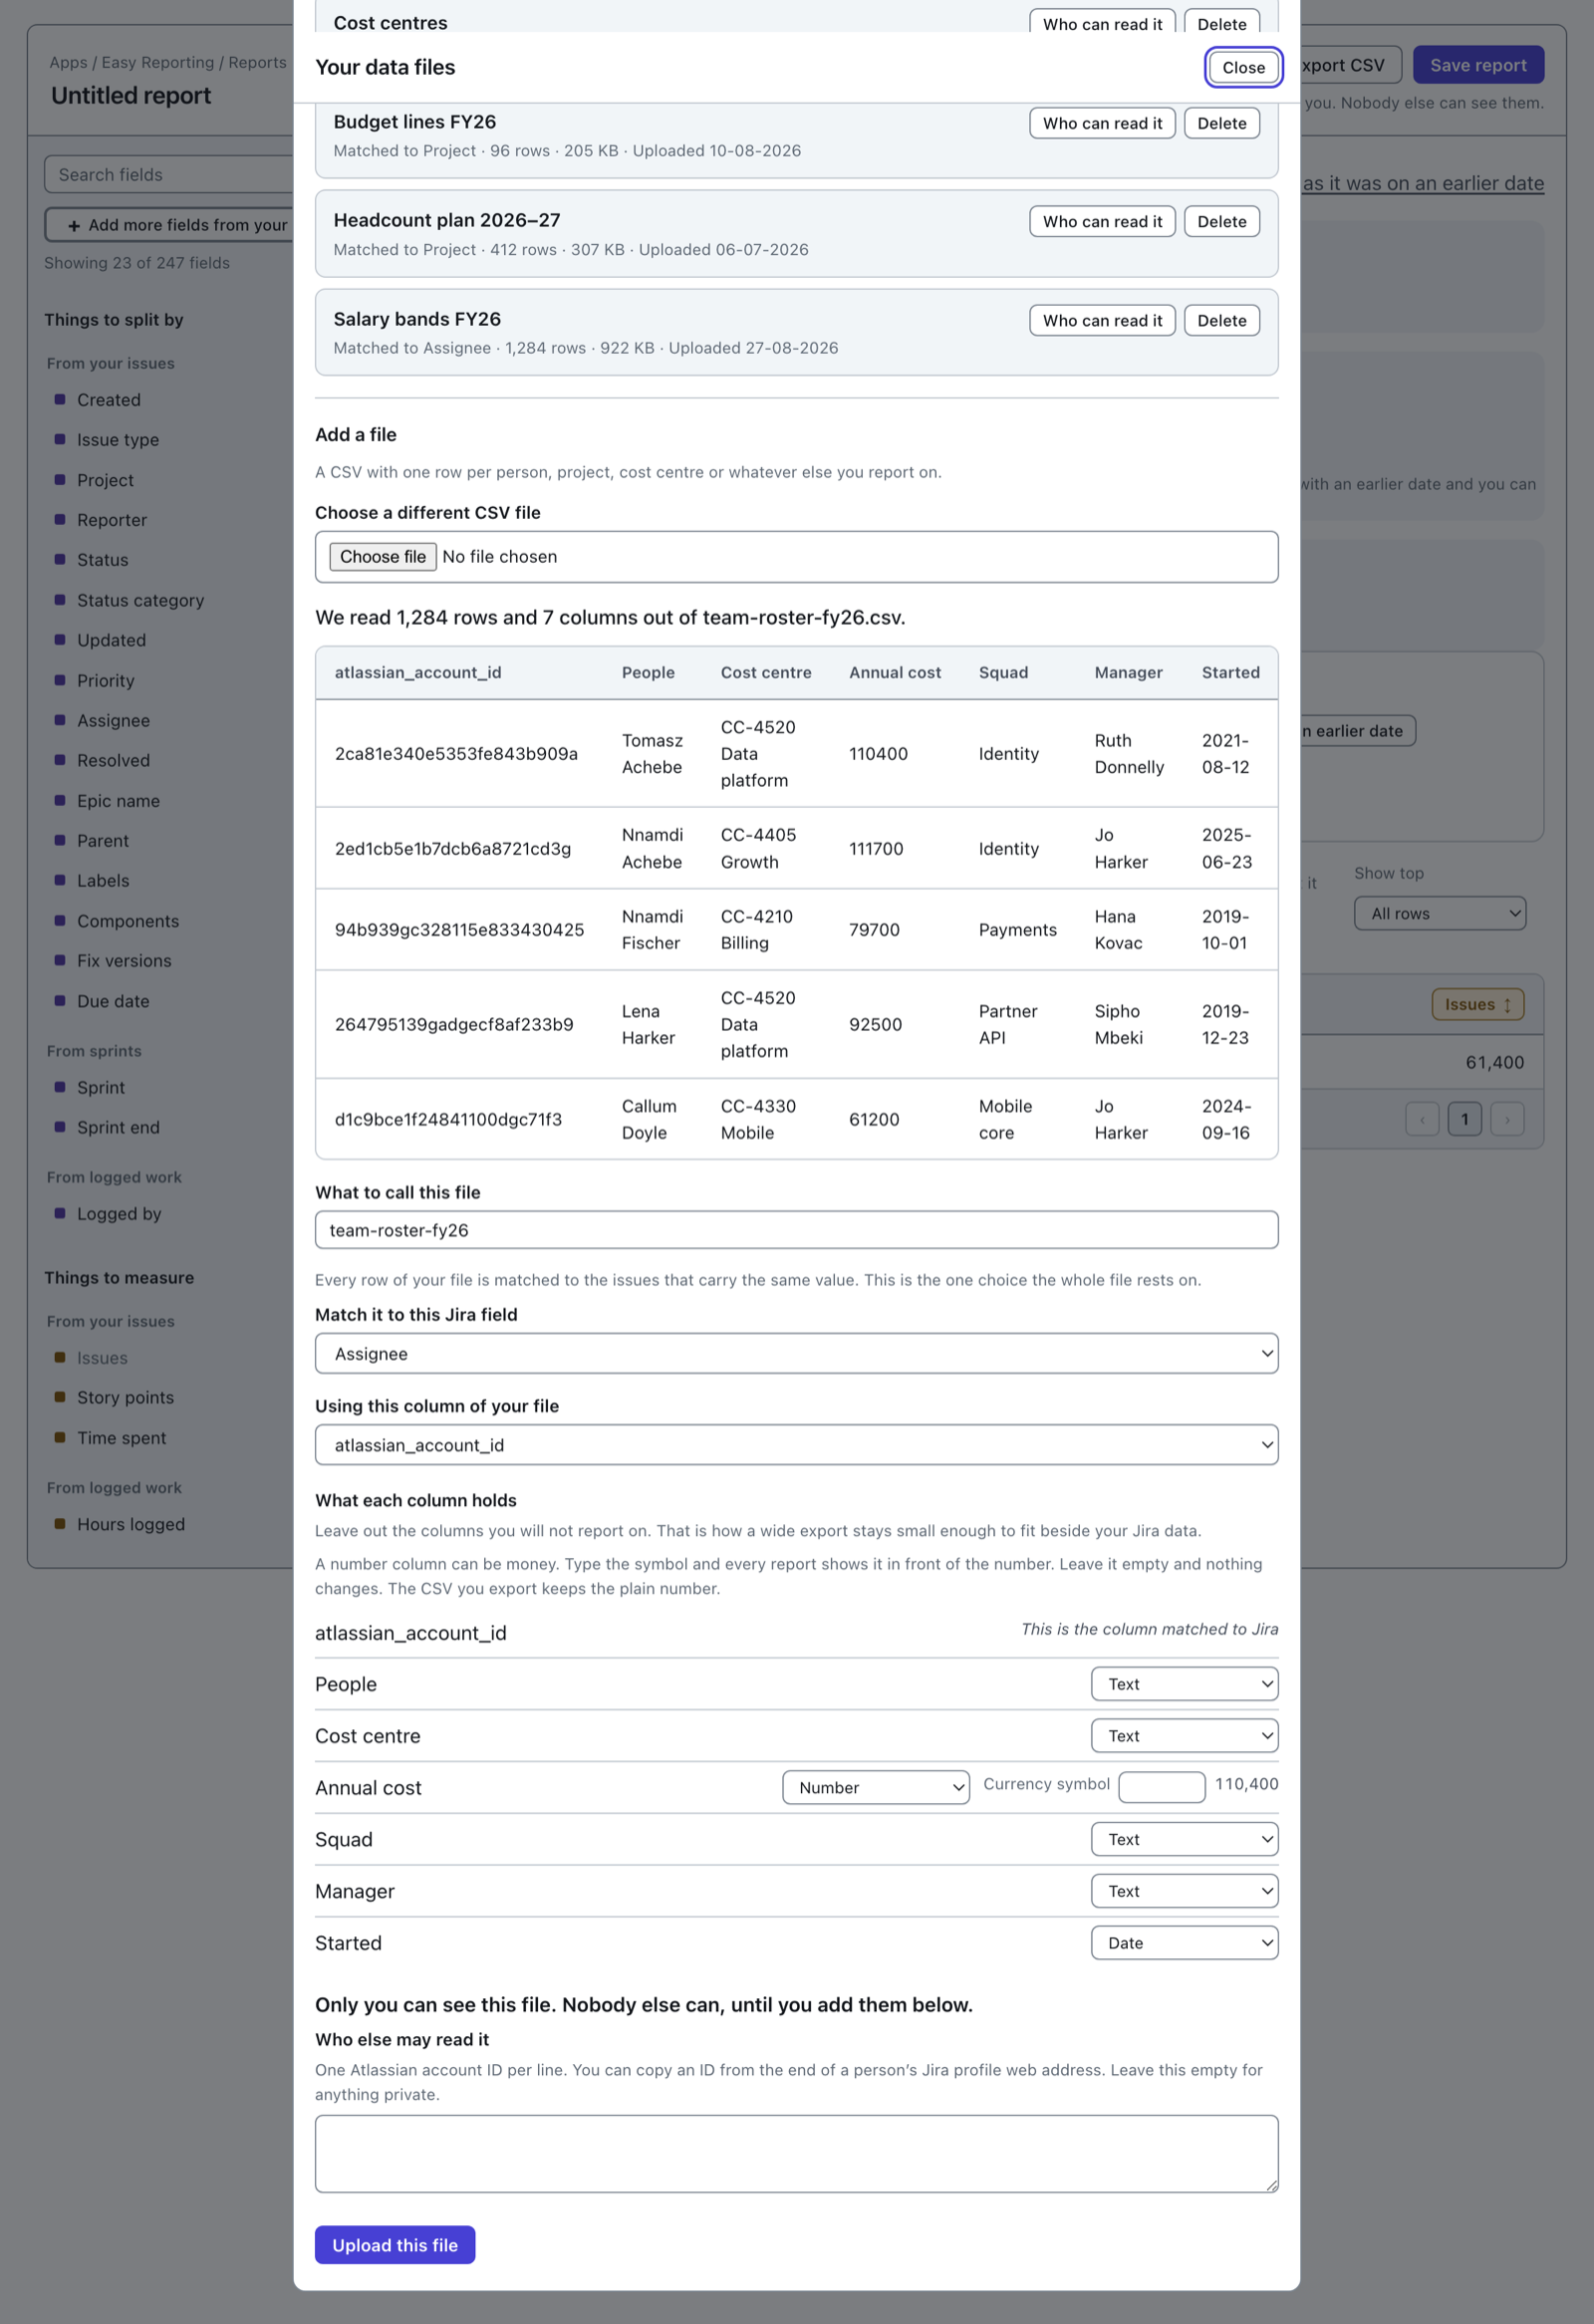Delete the Salary bands FY26 file
1594x2324 pixels.
point(1221,320)
